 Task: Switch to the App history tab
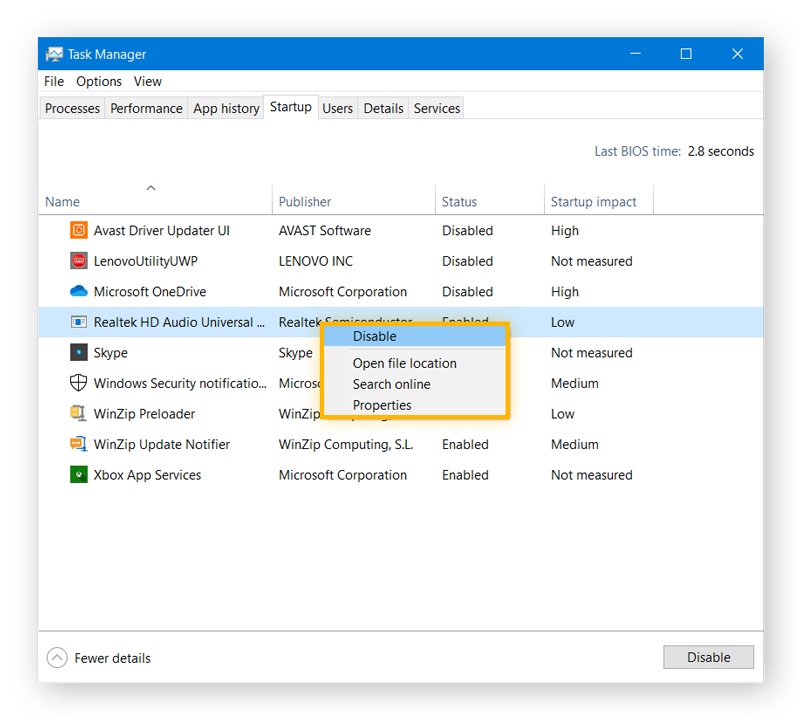tap(226, 108)
